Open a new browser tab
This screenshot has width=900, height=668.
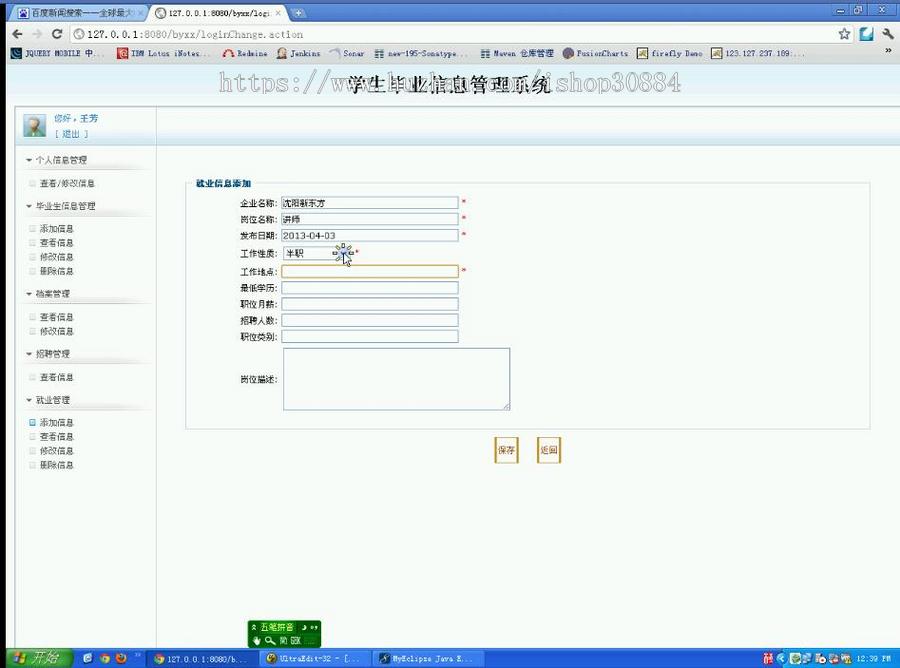click(298, 13)
